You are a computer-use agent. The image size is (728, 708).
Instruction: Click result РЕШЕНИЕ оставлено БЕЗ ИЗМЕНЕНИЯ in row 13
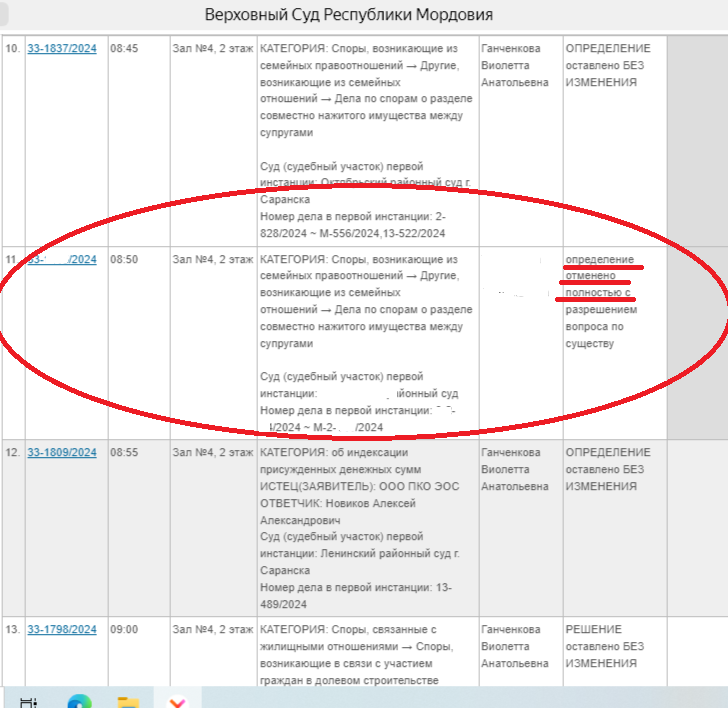605,646
